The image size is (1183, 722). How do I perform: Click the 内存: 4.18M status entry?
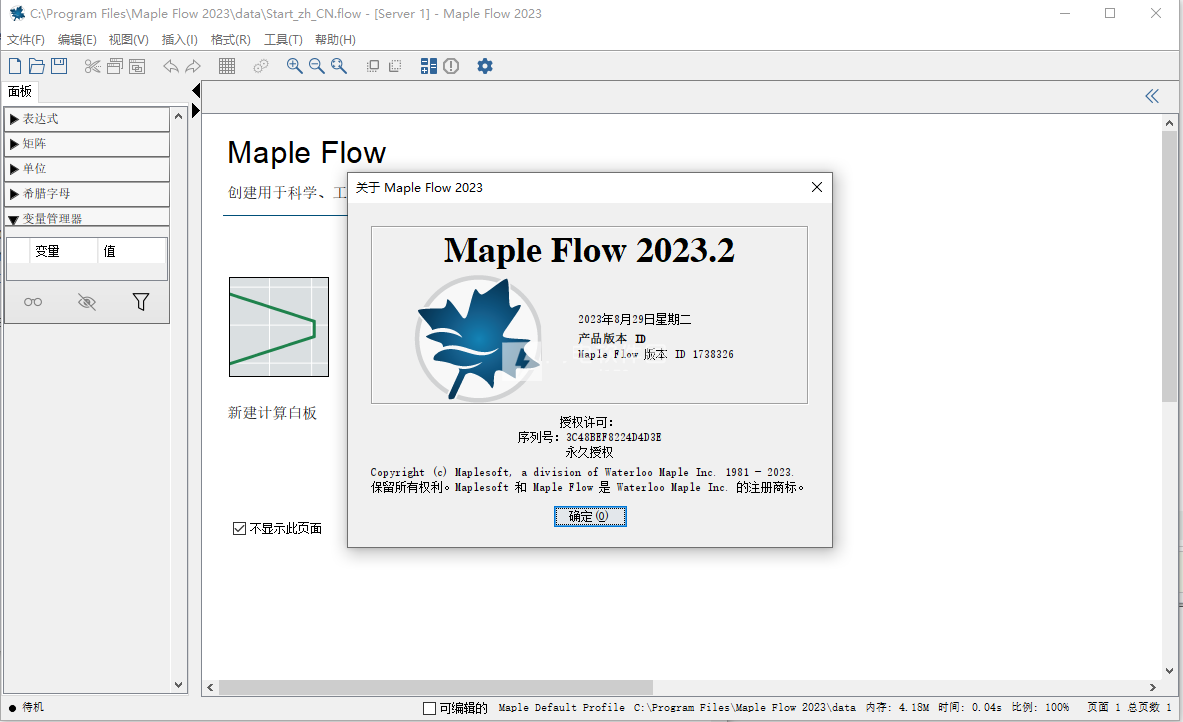tap(897, 708)
